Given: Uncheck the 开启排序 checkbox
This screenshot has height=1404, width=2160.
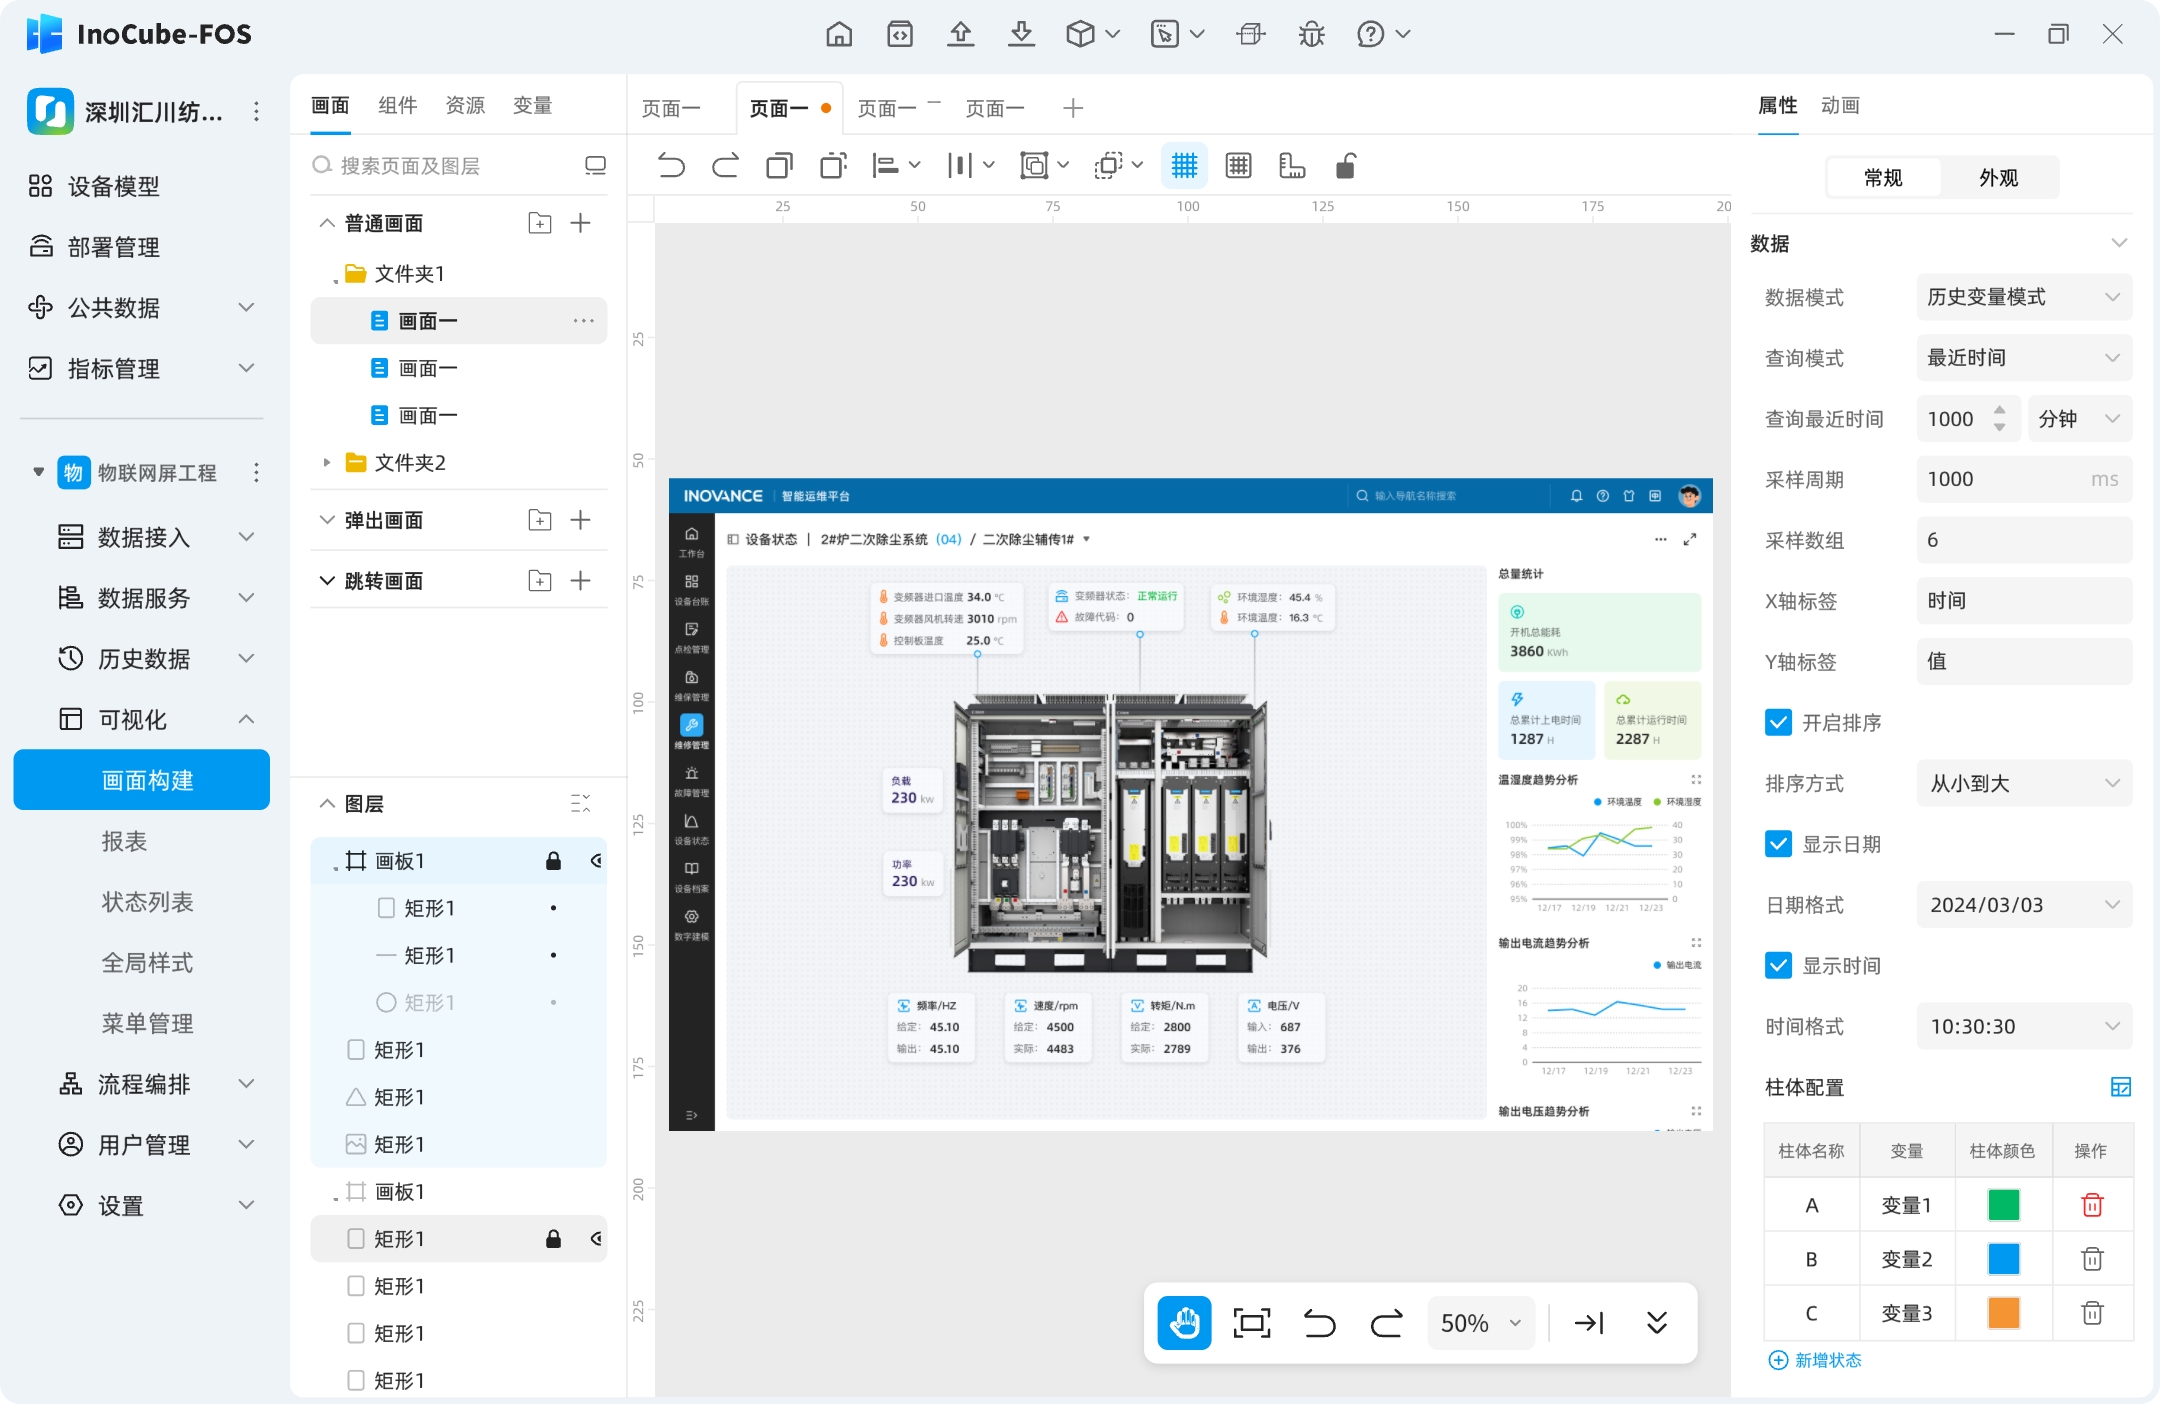Looking at the screenshot, I should point(1778,722).
